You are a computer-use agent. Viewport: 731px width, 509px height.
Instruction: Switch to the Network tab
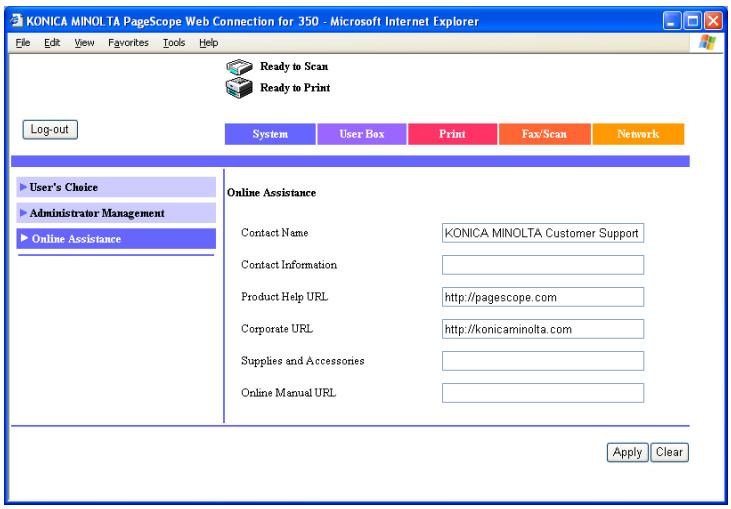point(638,134)
